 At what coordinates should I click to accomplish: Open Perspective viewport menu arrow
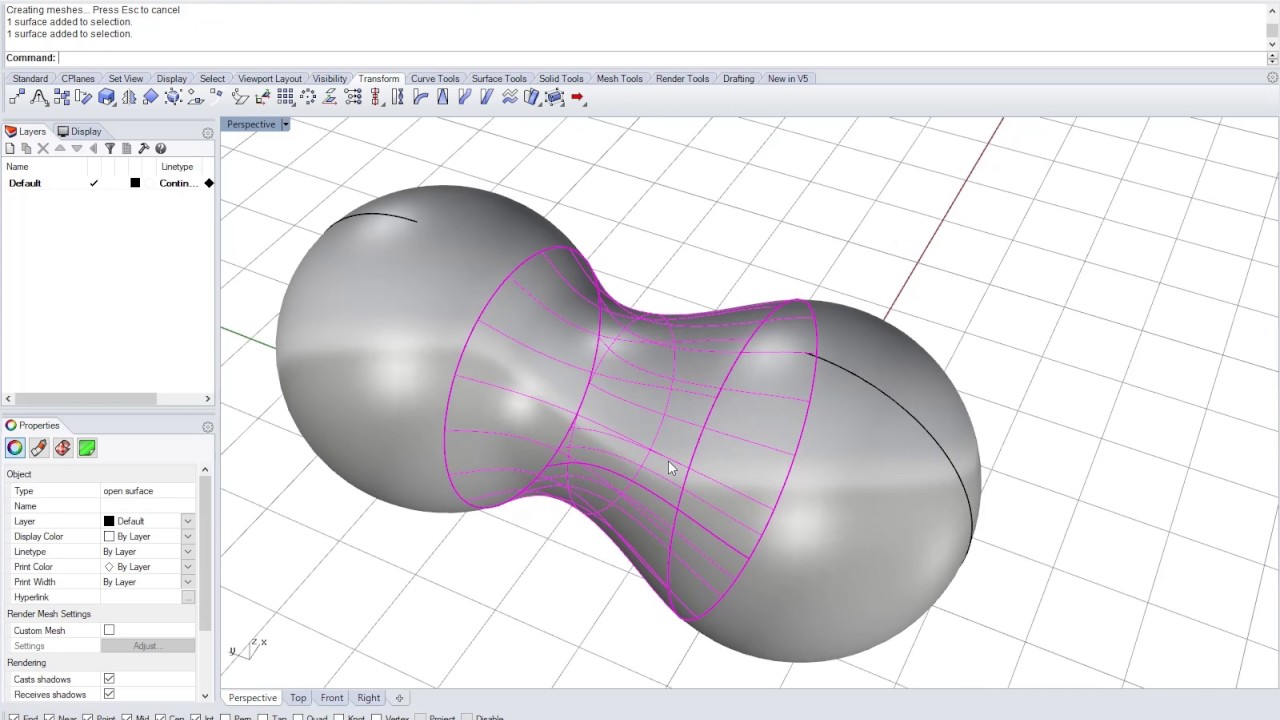(285, 124)
